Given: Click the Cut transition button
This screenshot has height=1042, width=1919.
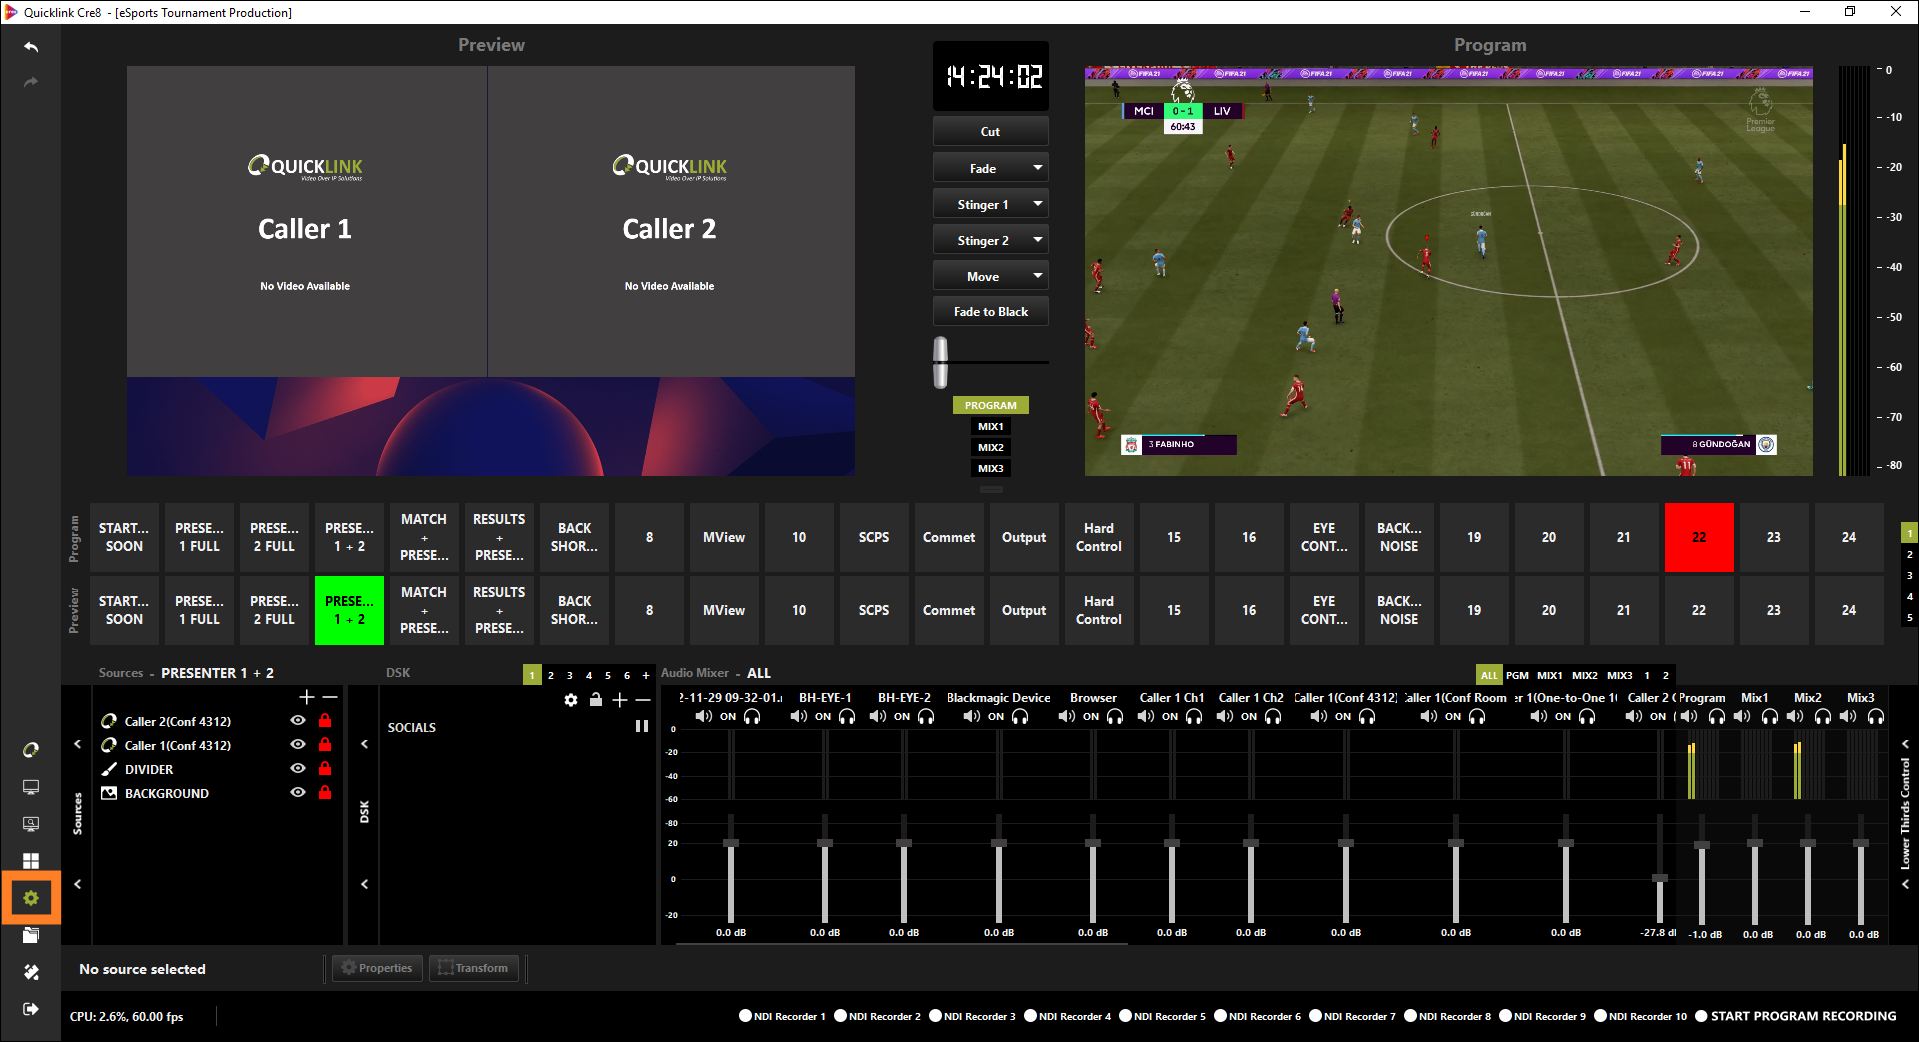Looking at the screenshot, I should 991,132.
